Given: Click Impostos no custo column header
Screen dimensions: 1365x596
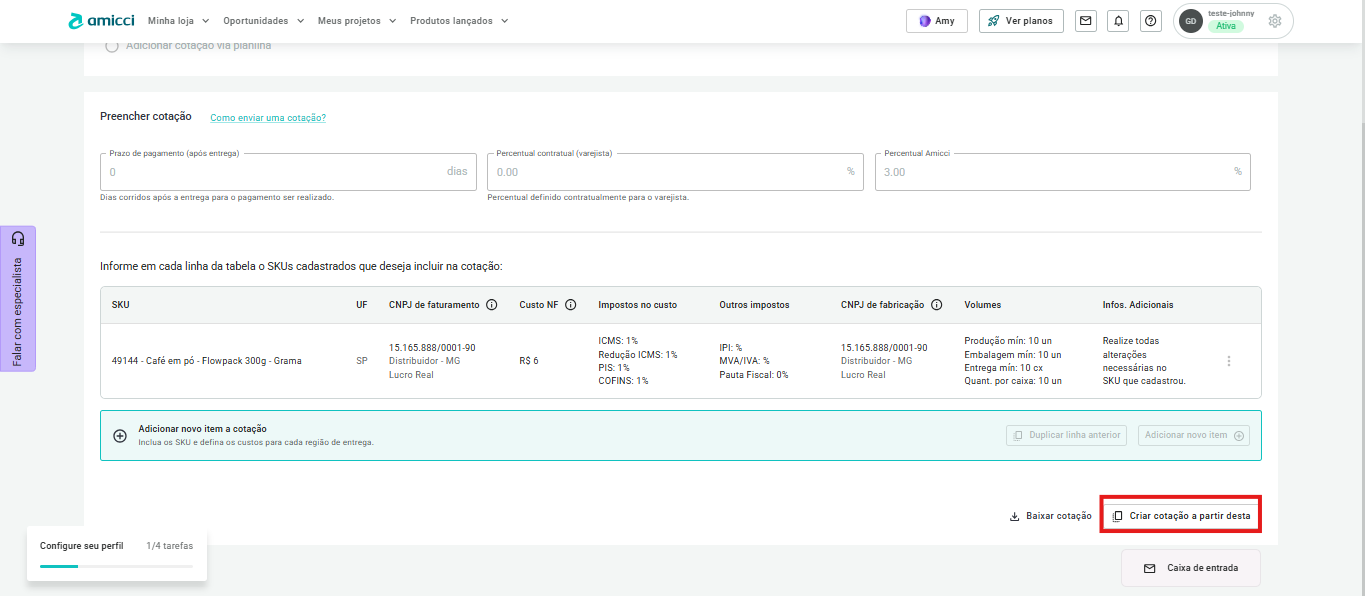Looking at the screenshot, I should [x=636, y=305].
